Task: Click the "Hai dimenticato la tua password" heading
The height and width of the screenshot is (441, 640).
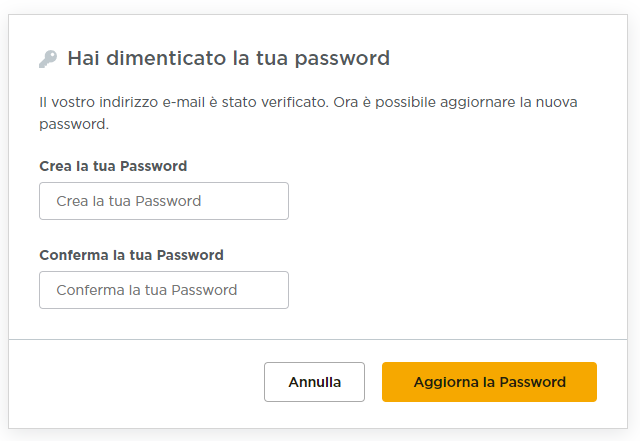Action: [x=228, y=58]
